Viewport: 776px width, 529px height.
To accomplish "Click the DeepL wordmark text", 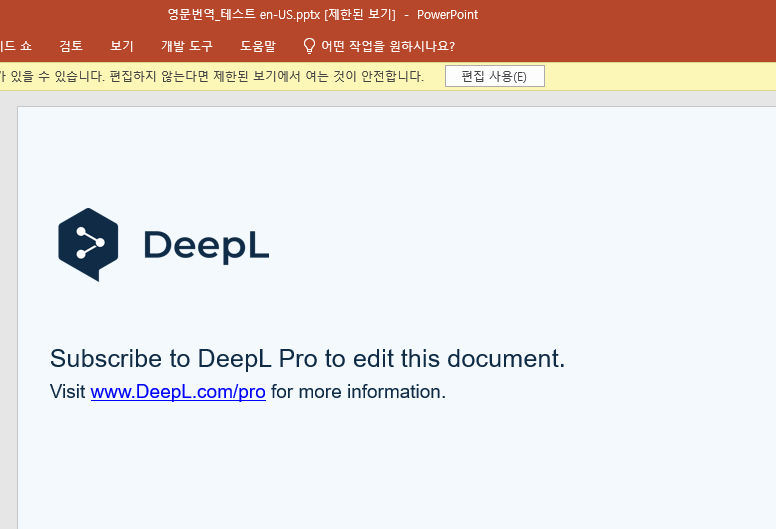I will [206, 246].
